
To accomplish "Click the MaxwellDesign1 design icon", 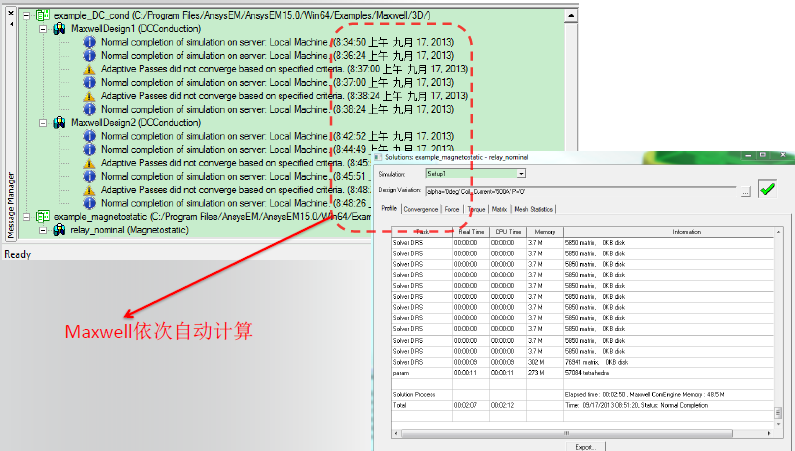I will [x=59, y=29].
